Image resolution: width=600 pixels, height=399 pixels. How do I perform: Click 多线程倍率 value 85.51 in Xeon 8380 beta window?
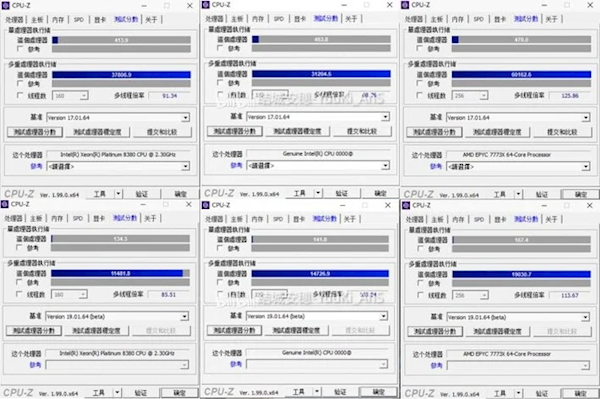pos(168,295)
